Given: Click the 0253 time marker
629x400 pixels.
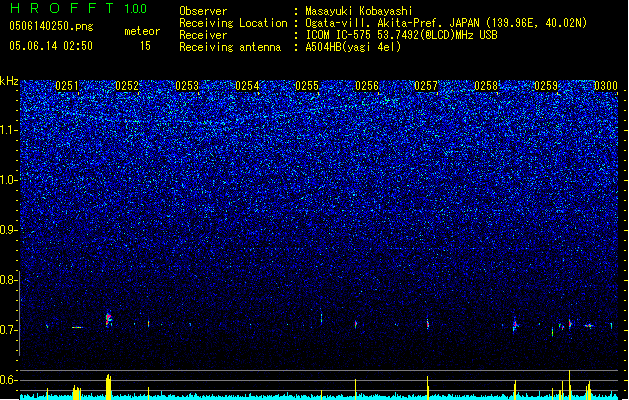Looking at the screenshot, I should (187, 86).
